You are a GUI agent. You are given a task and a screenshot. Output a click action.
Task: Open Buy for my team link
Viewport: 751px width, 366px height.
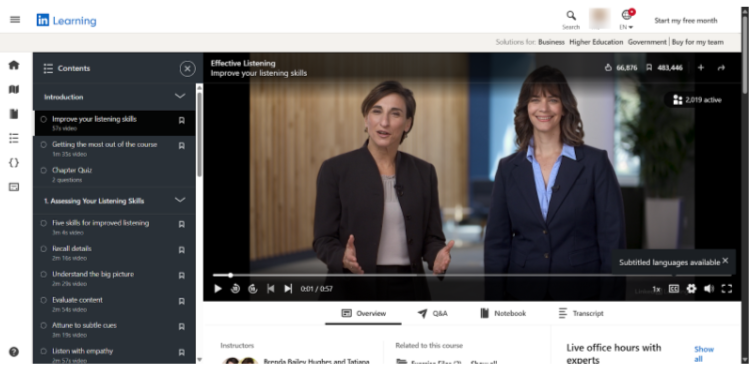697,42
